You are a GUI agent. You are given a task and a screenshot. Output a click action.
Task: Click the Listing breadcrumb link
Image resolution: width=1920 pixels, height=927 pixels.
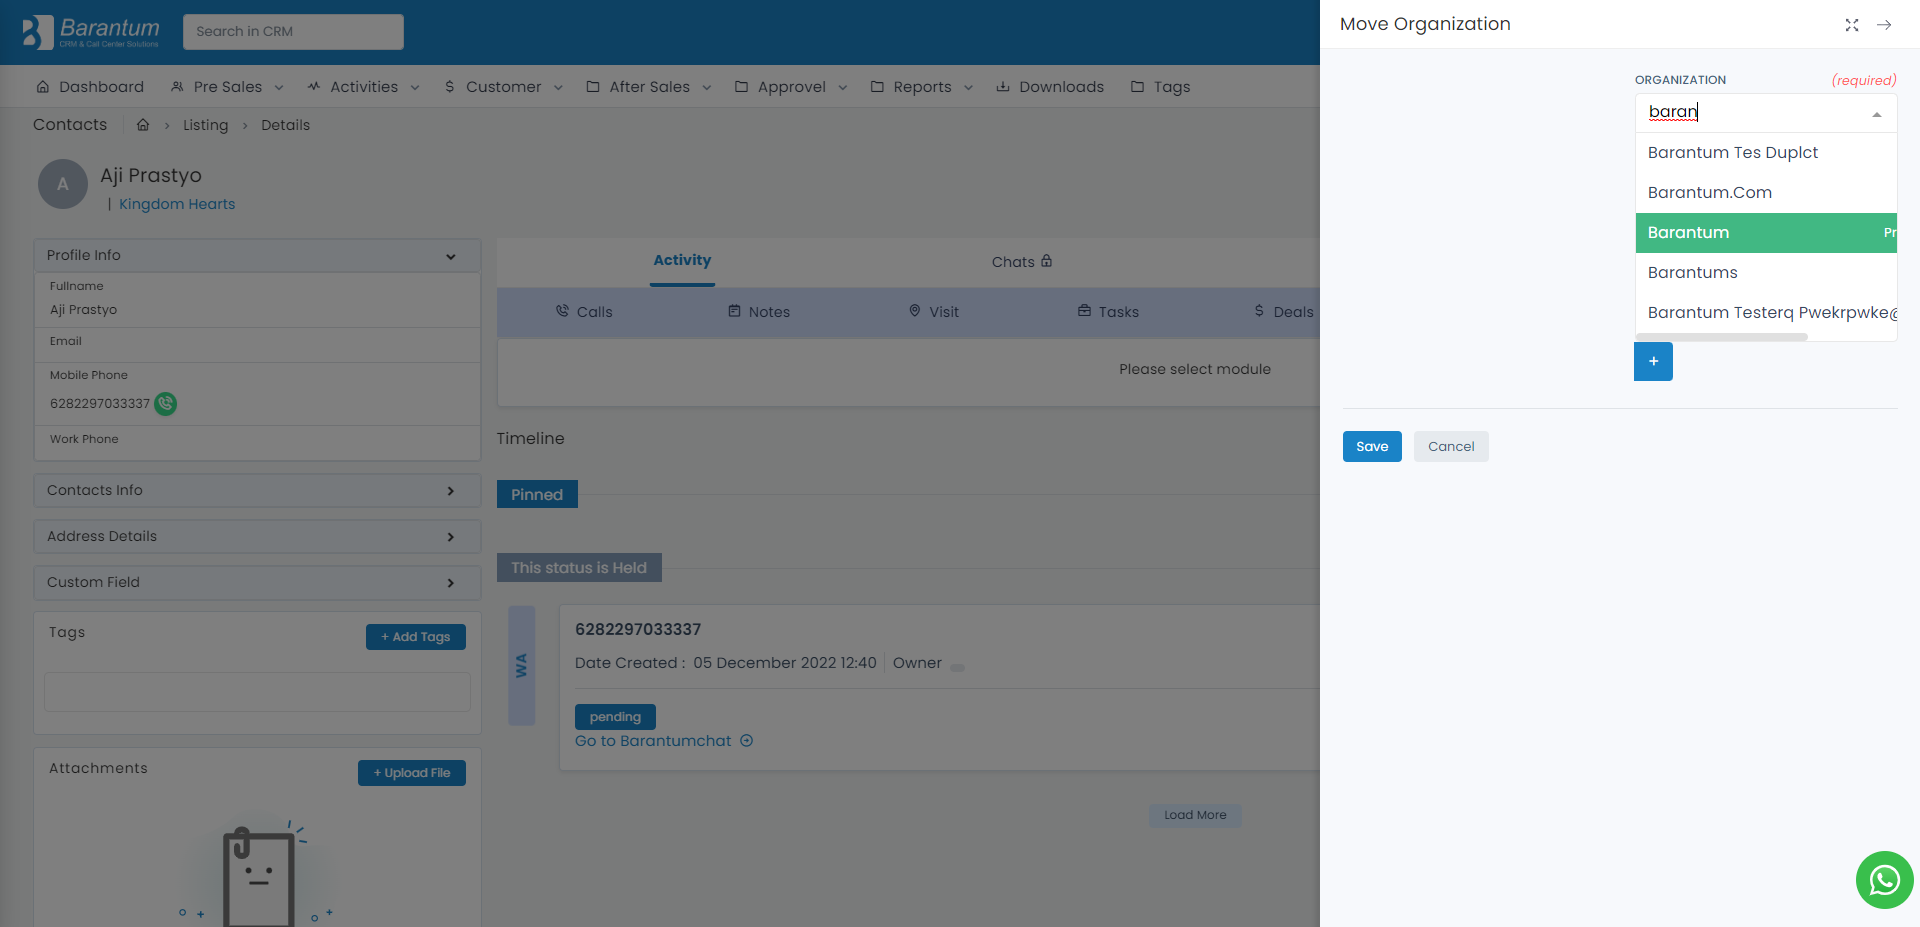pyautogui.click(x=205, y=125)
